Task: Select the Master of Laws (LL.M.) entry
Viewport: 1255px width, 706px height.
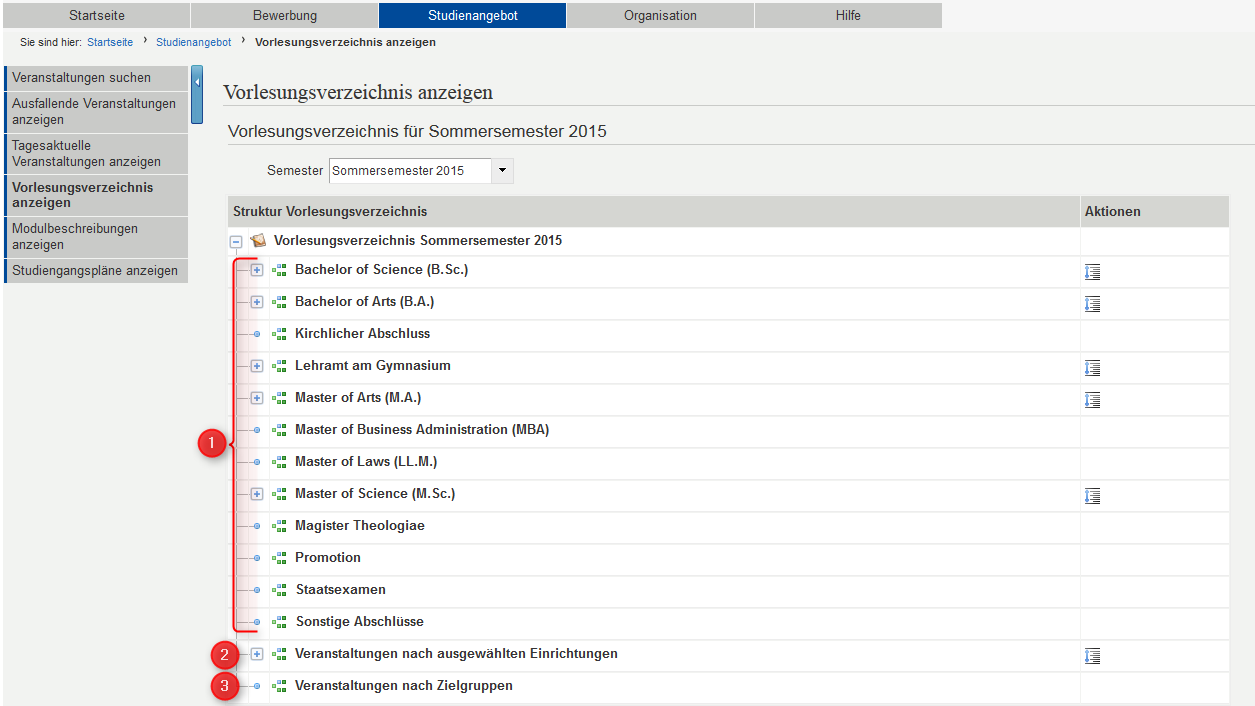Action: tap(366, 462)
